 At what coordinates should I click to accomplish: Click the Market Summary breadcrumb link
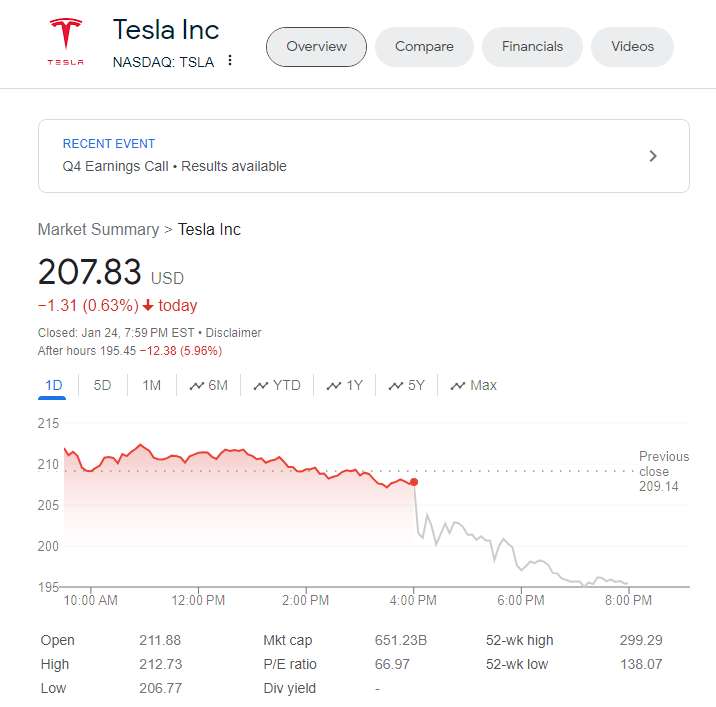(x=98, y=229)
